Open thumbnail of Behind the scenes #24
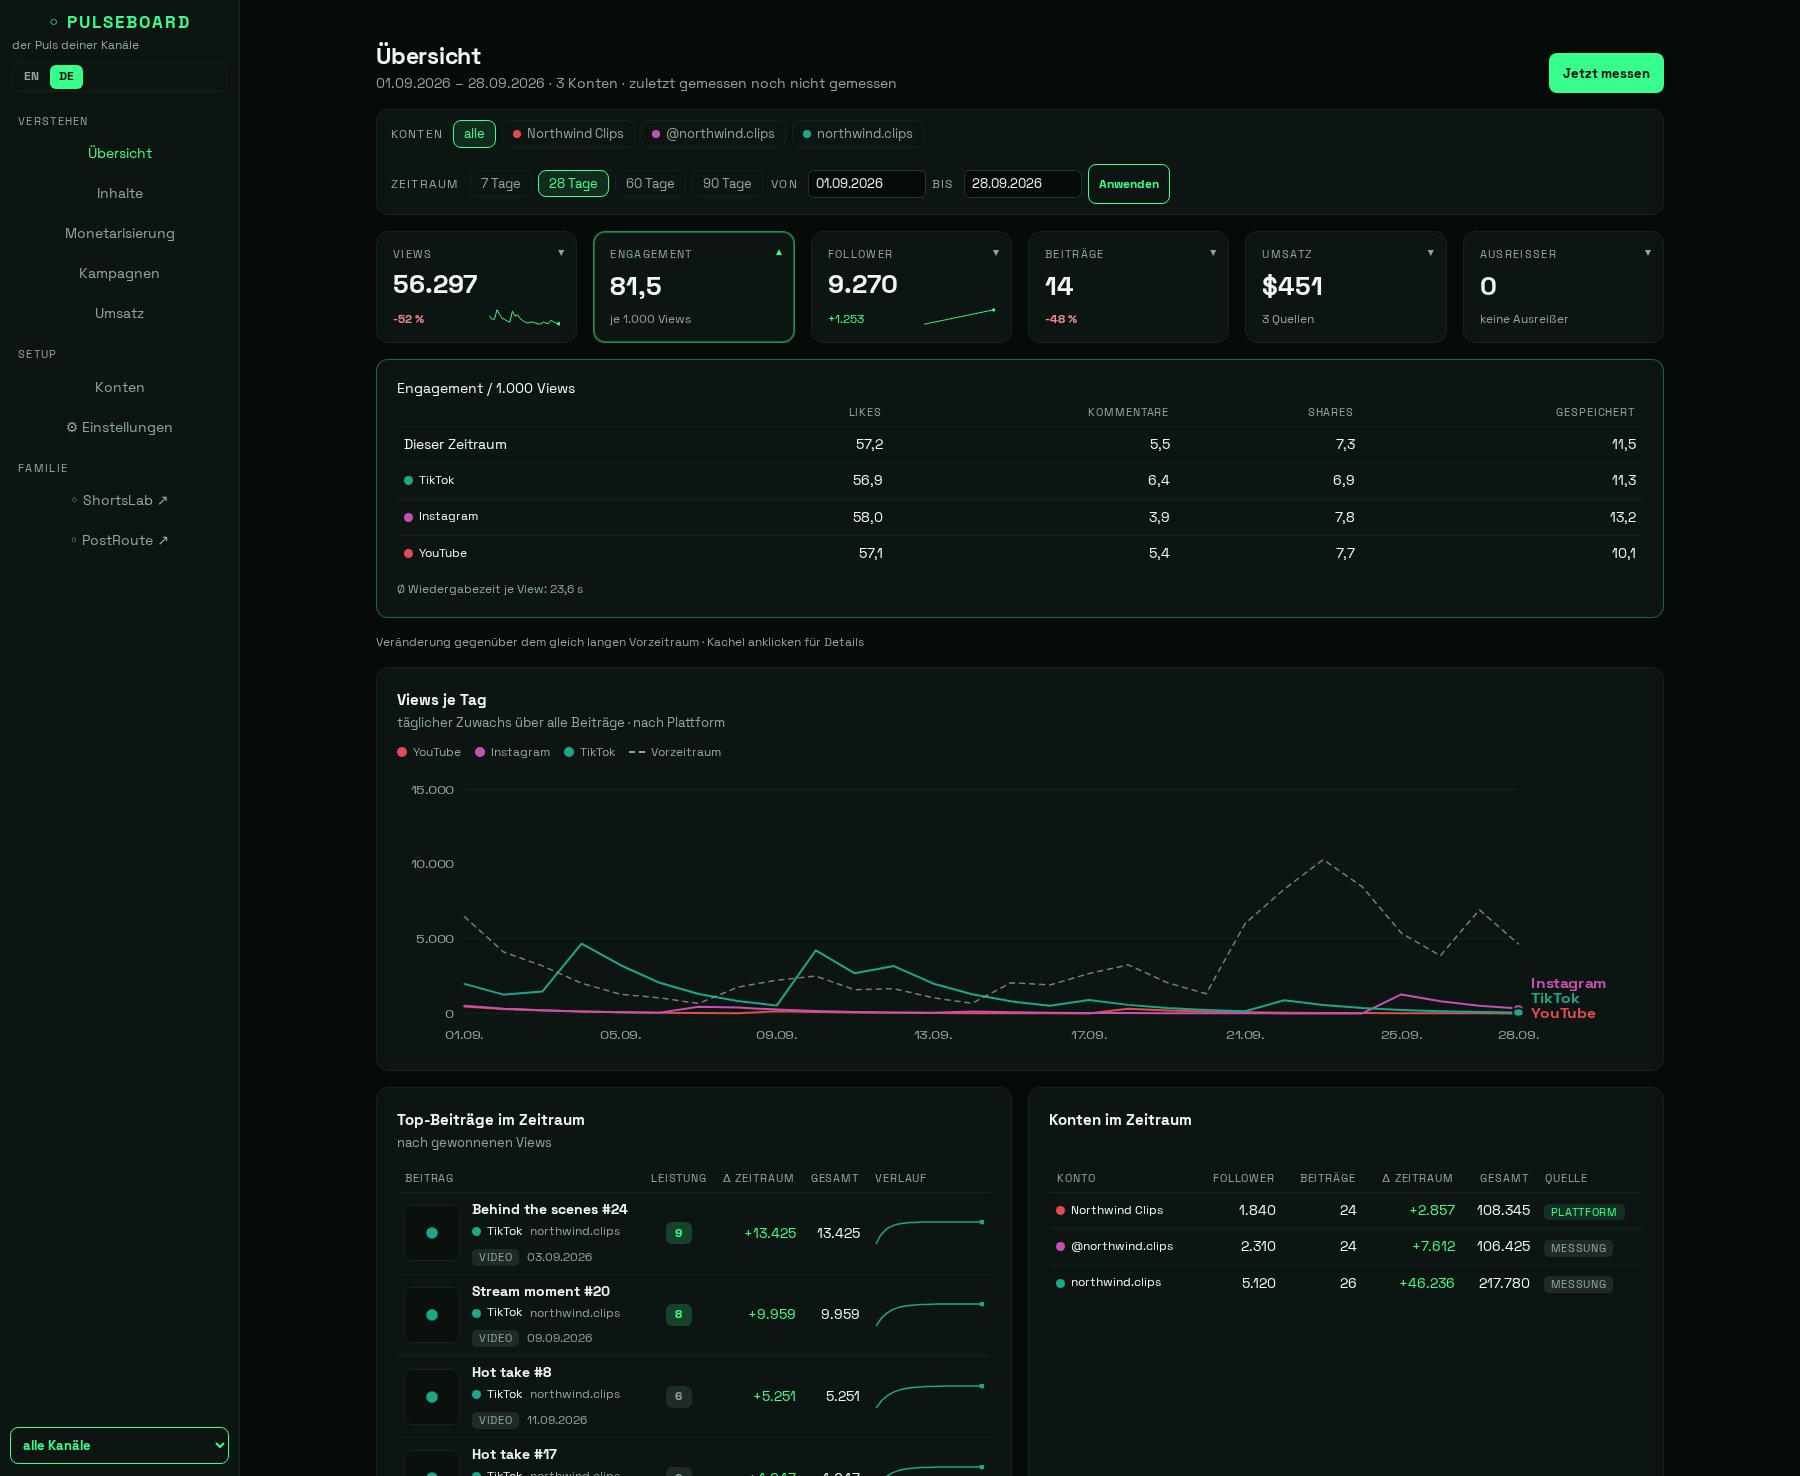The height and width of the screenshot is (1476, 1800). tap(432, 1233)
